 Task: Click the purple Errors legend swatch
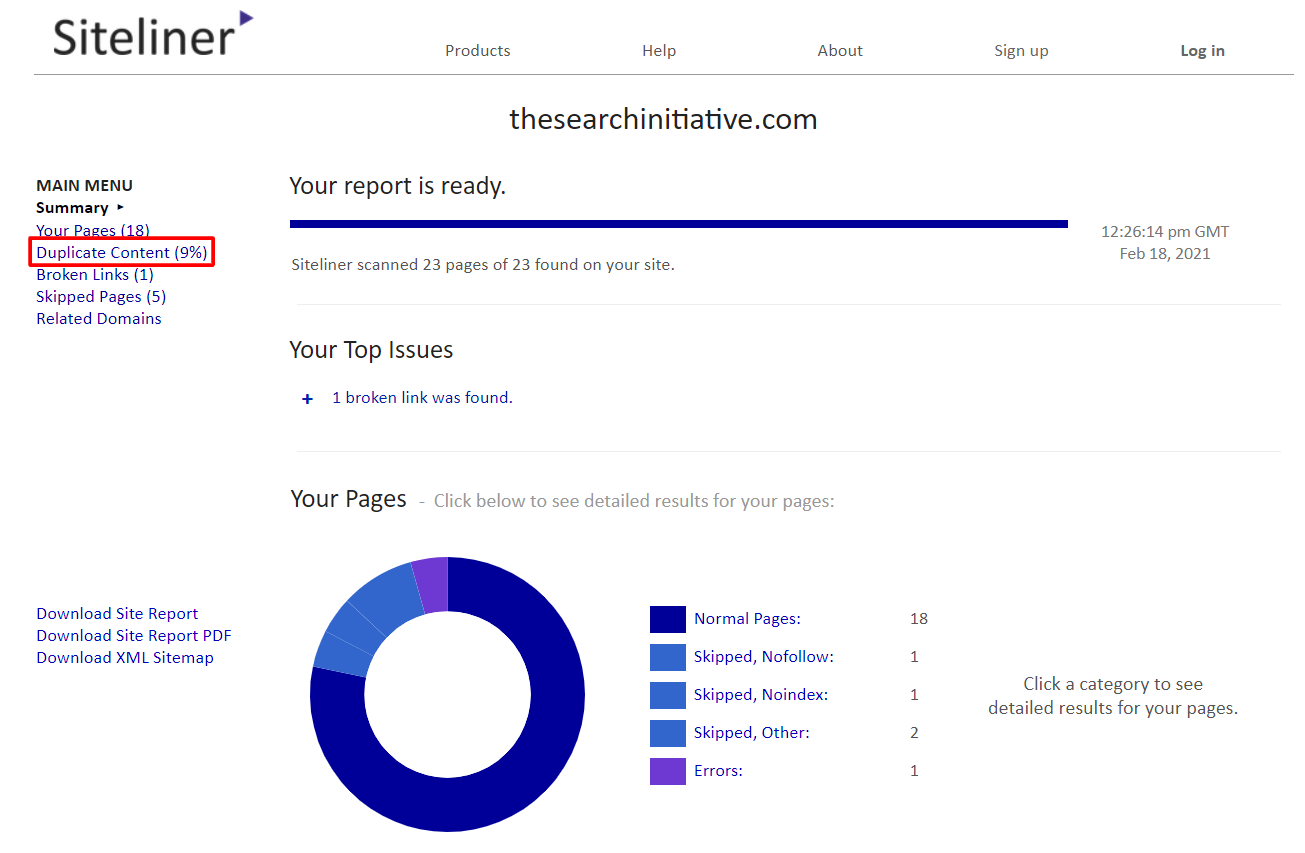667,771
